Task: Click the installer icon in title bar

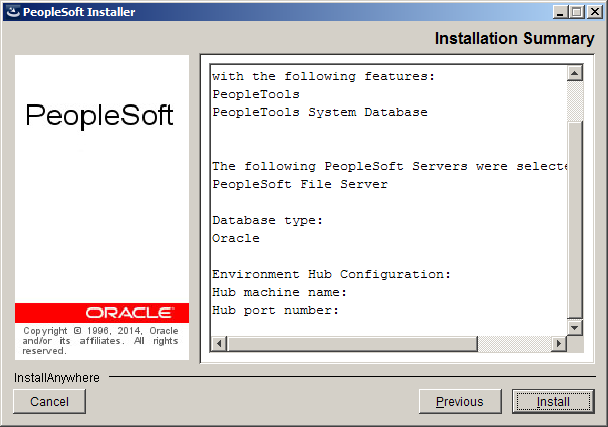Action: point(13,12)
